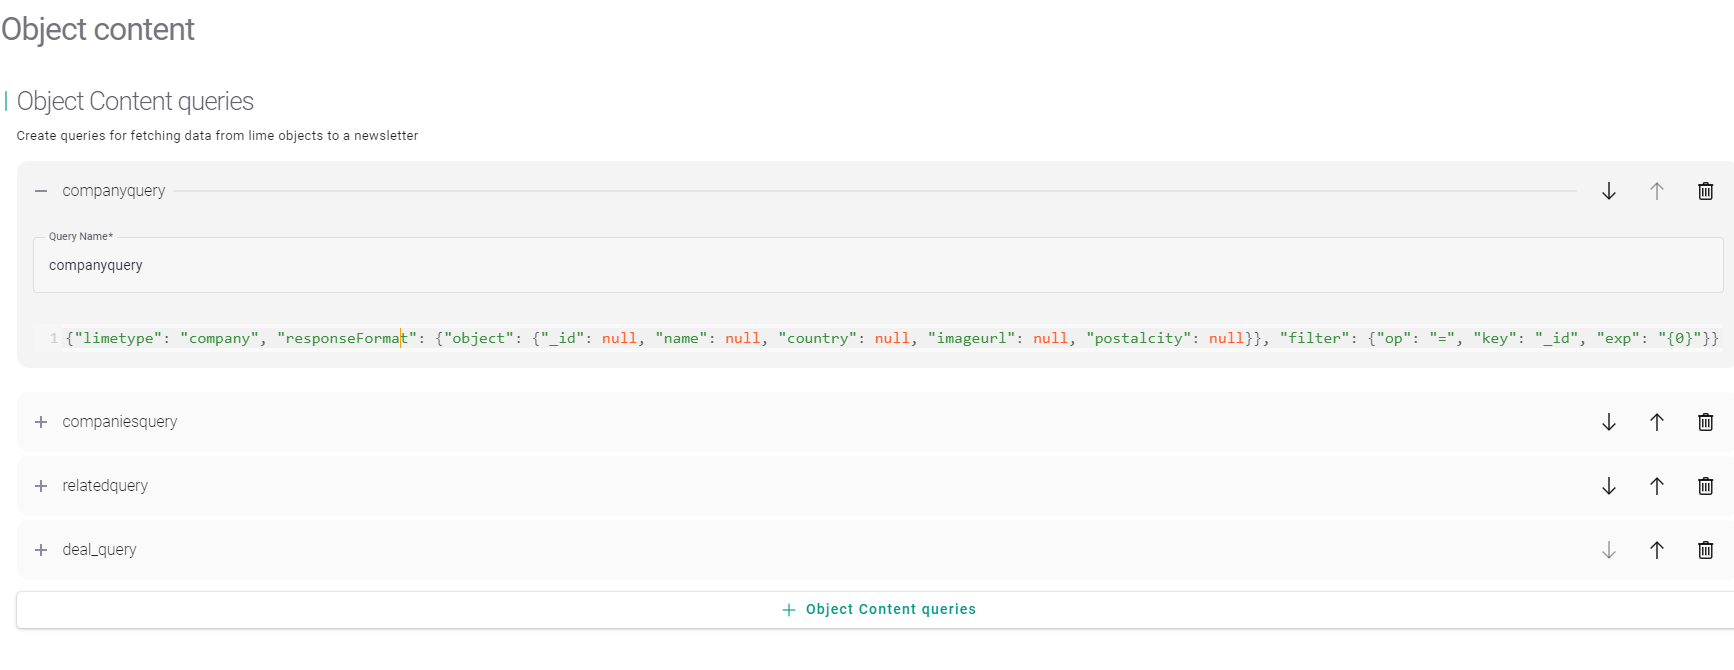Screen dimensions: 1734x670
Task: Delete the companiesquery entry
Action: coord(1705,422)
